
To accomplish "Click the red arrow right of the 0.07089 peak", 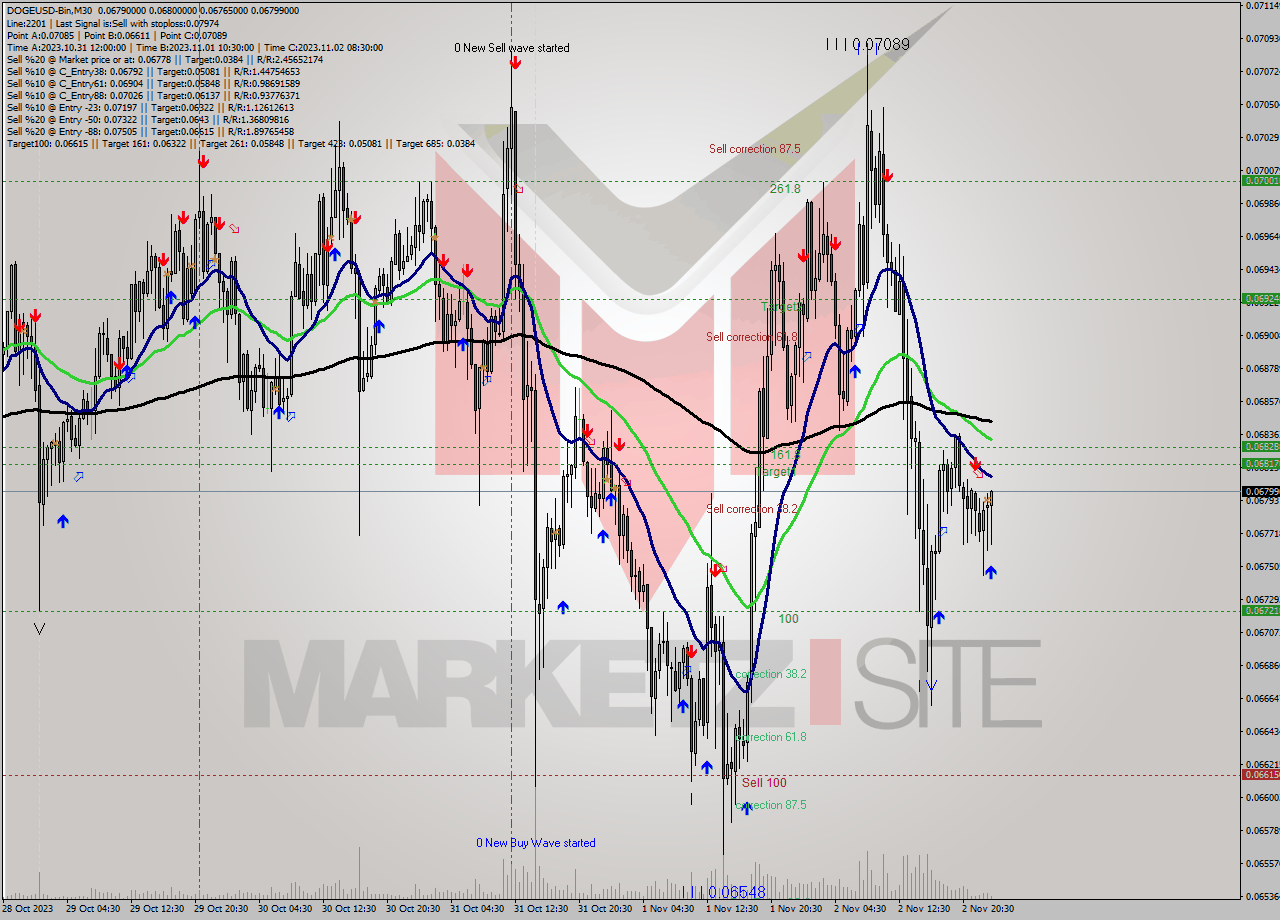I will (887, 176).
